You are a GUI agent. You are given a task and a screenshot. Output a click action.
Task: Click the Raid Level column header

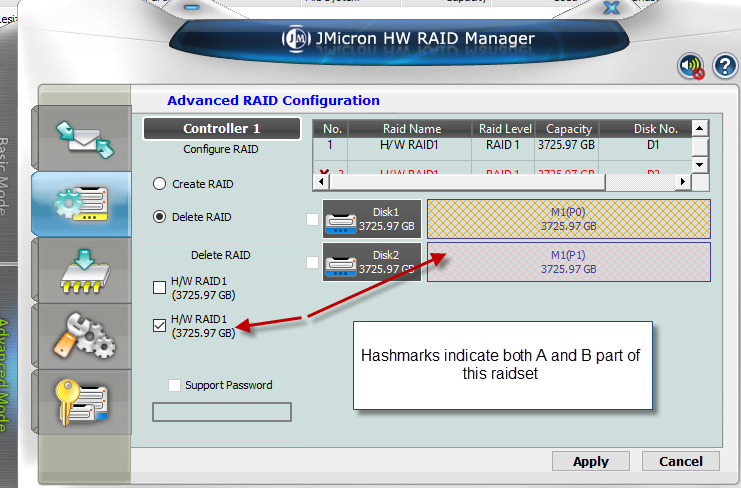505,128
